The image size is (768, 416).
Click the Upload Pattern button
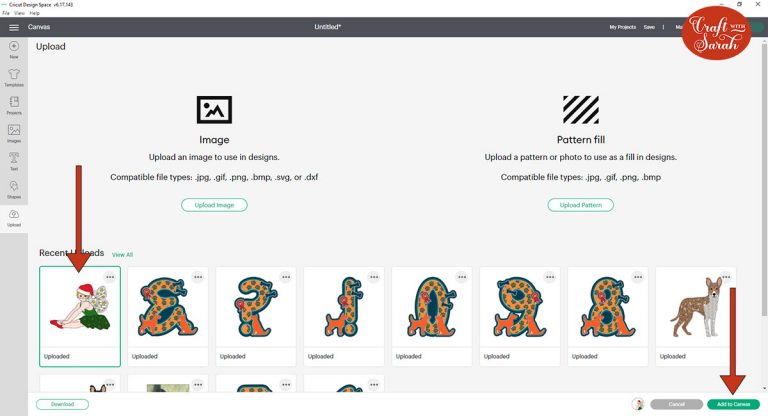[580, 205]
